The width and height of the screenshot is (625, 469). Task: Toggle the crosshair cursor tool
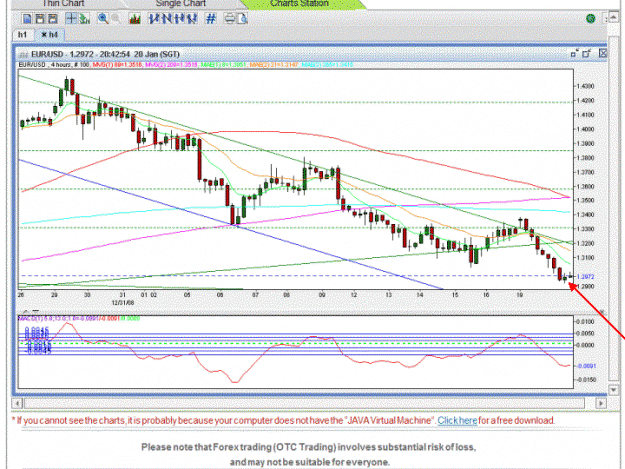[x=71, y=19]
